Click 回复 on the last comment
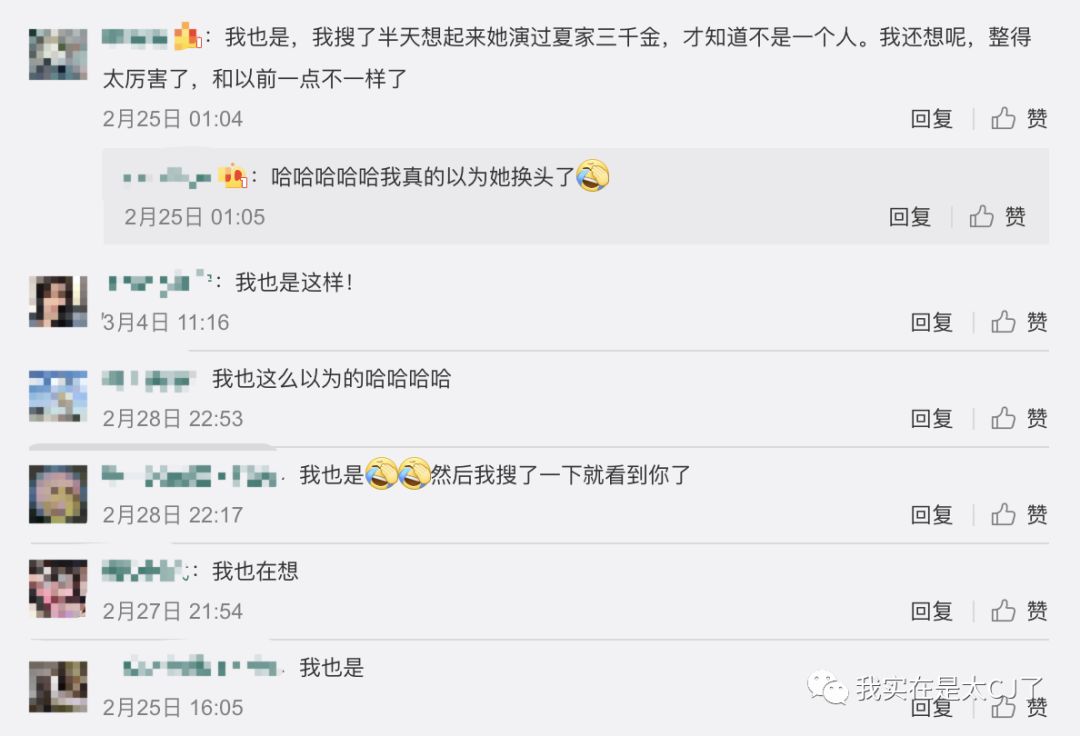1080x736 pixels. 931,706
